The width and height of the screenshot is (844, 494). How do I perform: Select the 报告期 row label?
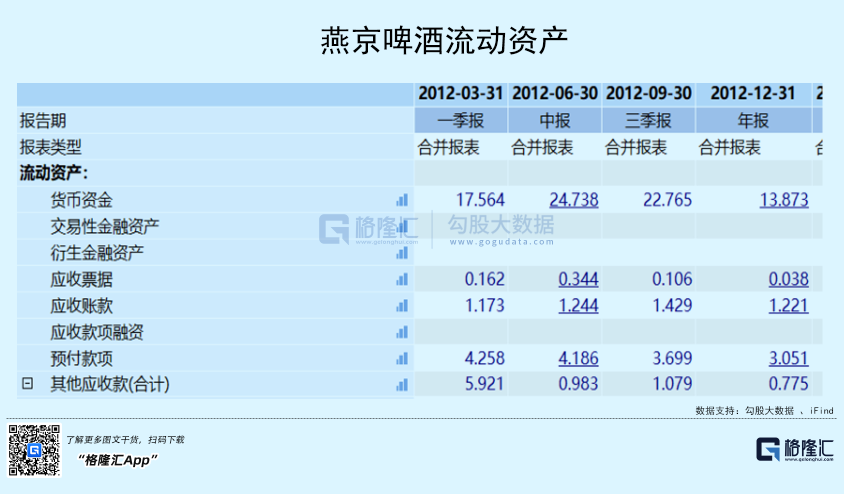pos(43,121)
